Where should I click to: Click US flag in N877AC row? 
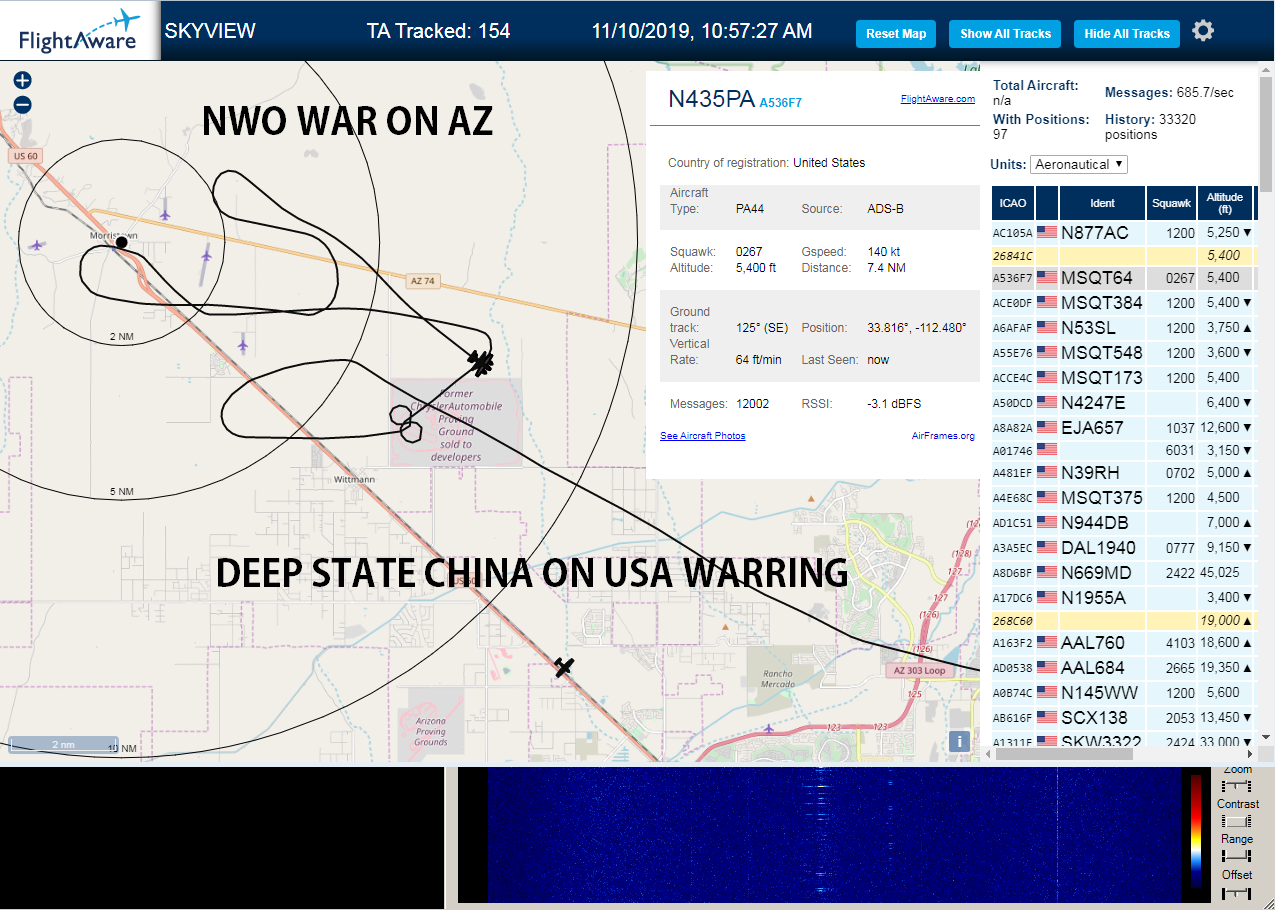coord(1047,233)
